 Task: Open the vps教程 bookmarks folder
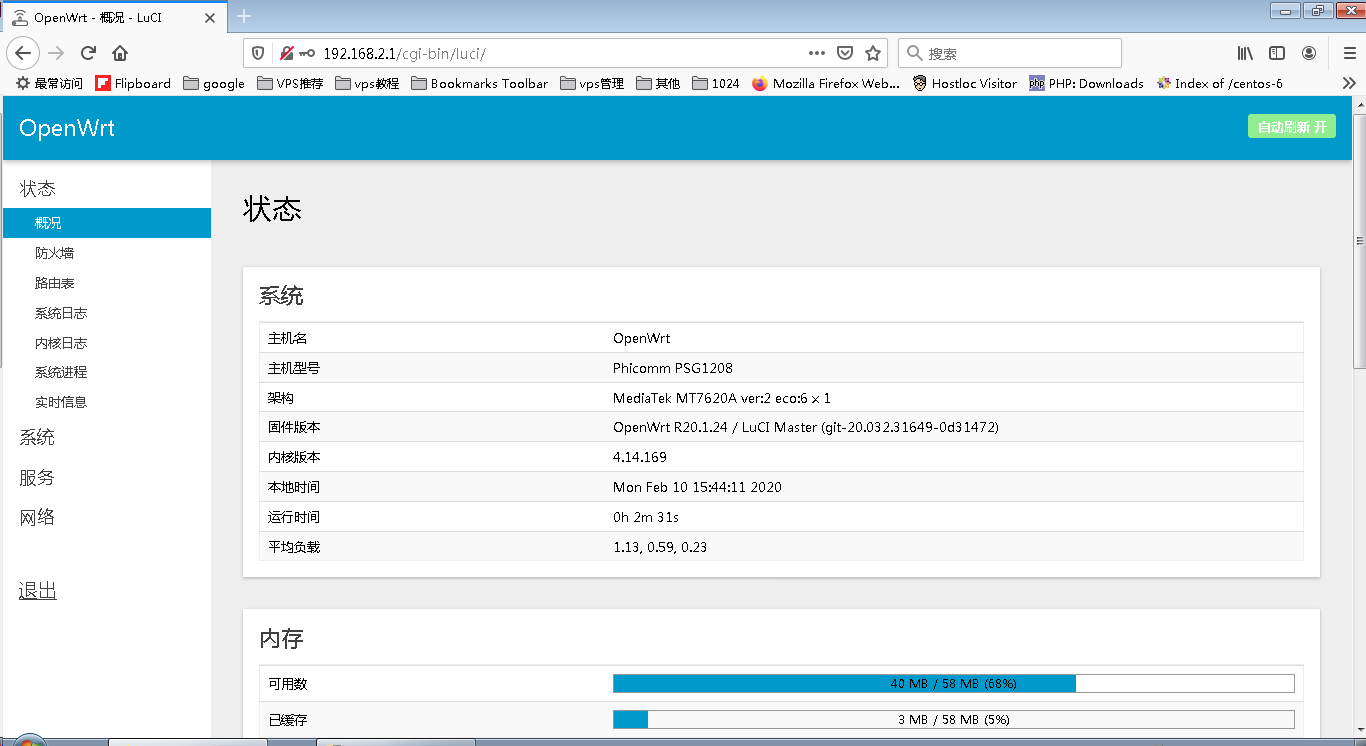click(367, 83)
